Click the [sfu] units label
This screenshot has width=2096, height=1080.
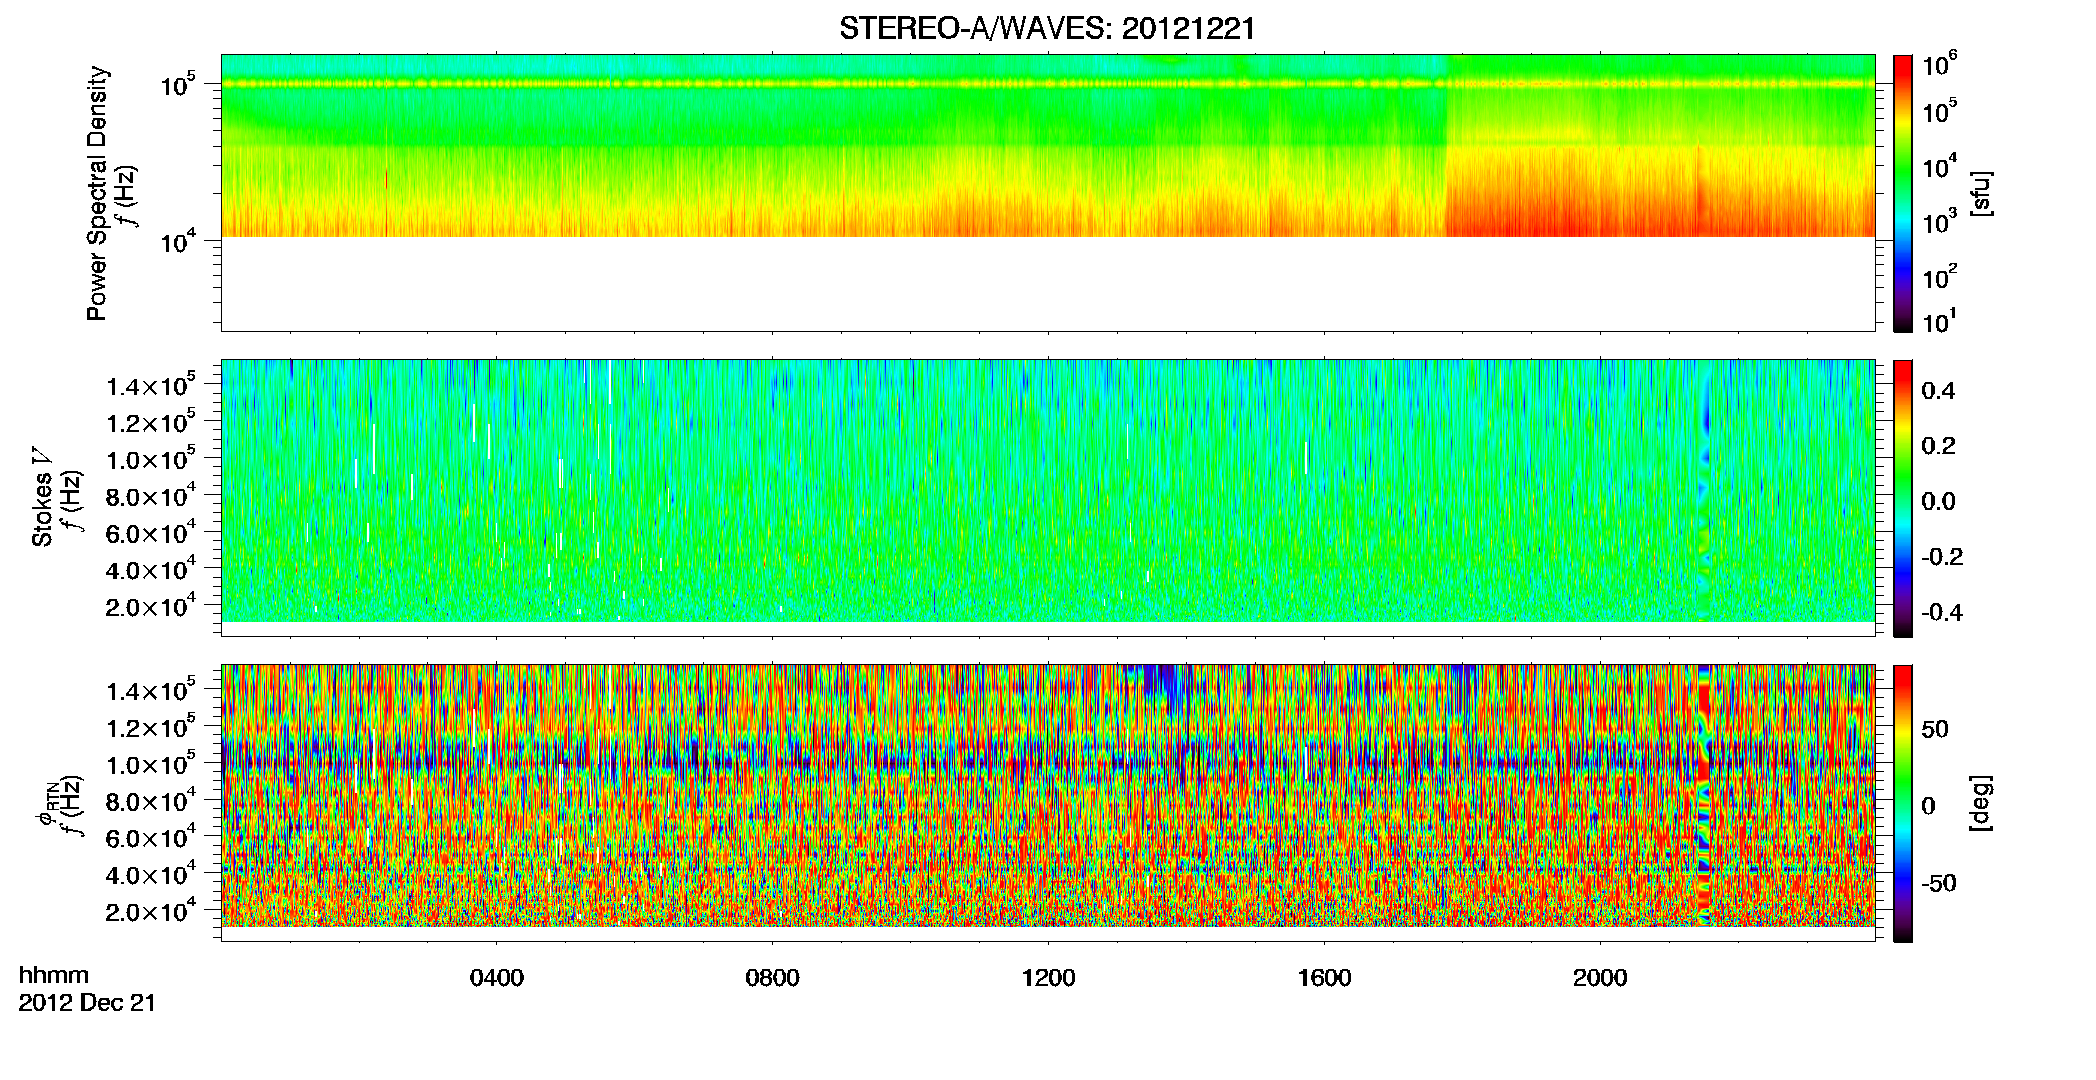(1980, 193)
